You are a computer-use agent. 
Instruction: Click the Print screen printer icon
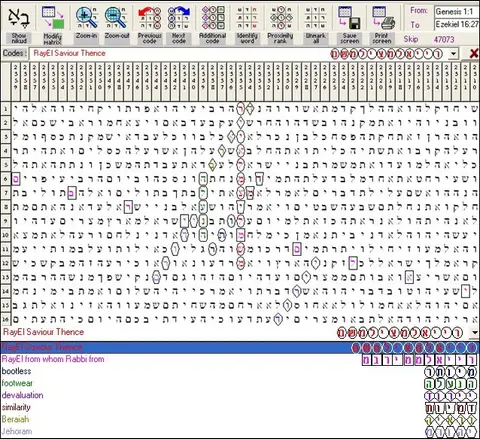point(384,17)
